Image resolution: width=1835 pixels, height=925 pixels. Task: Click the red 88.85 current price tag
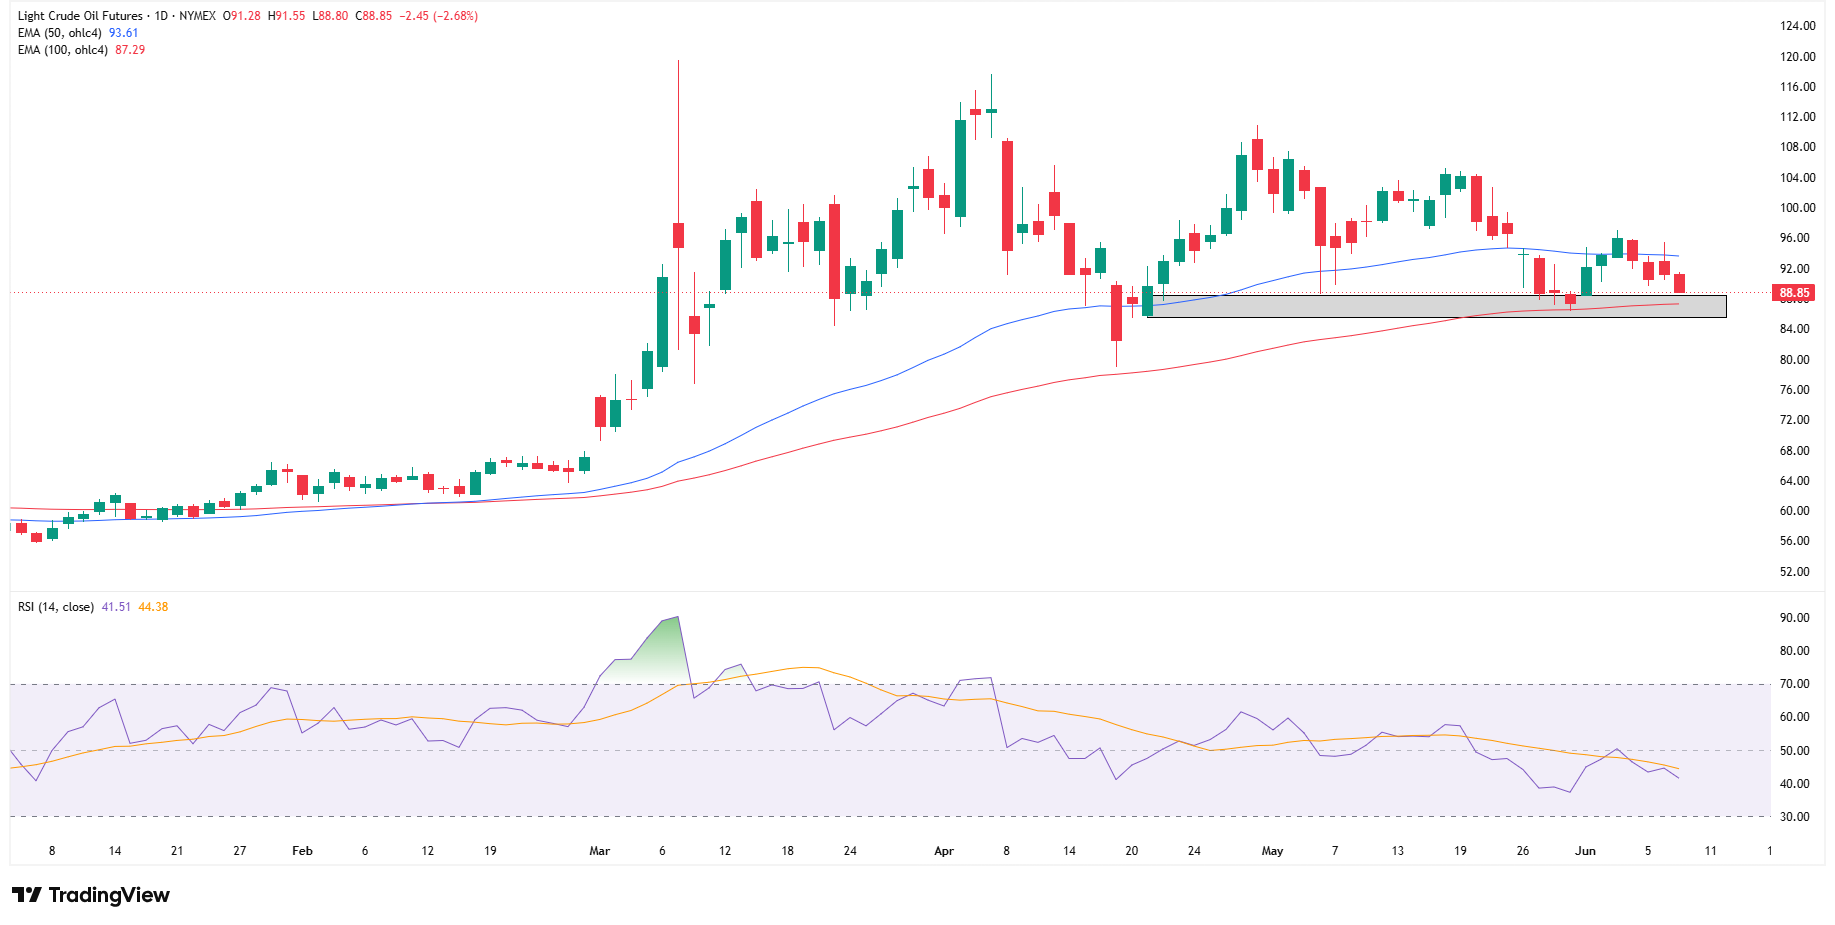1794,293
